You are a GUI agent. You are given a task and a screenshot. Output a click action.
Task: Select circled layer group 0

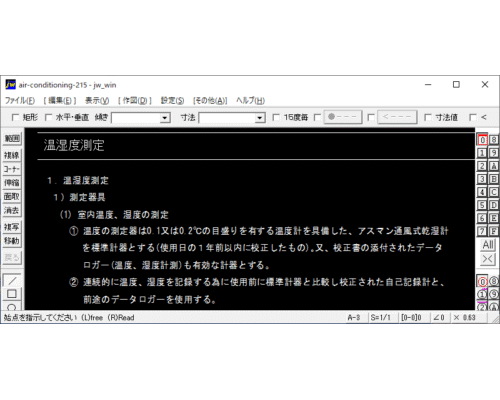point(482,282)
